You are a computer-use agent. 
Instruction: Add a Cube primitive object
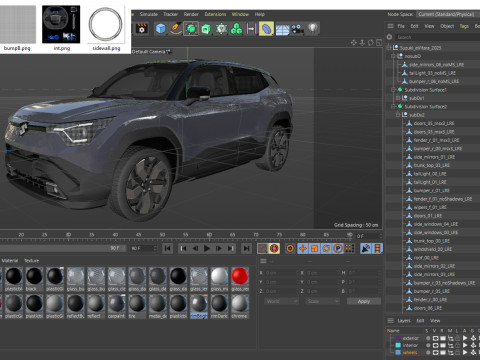161,29
